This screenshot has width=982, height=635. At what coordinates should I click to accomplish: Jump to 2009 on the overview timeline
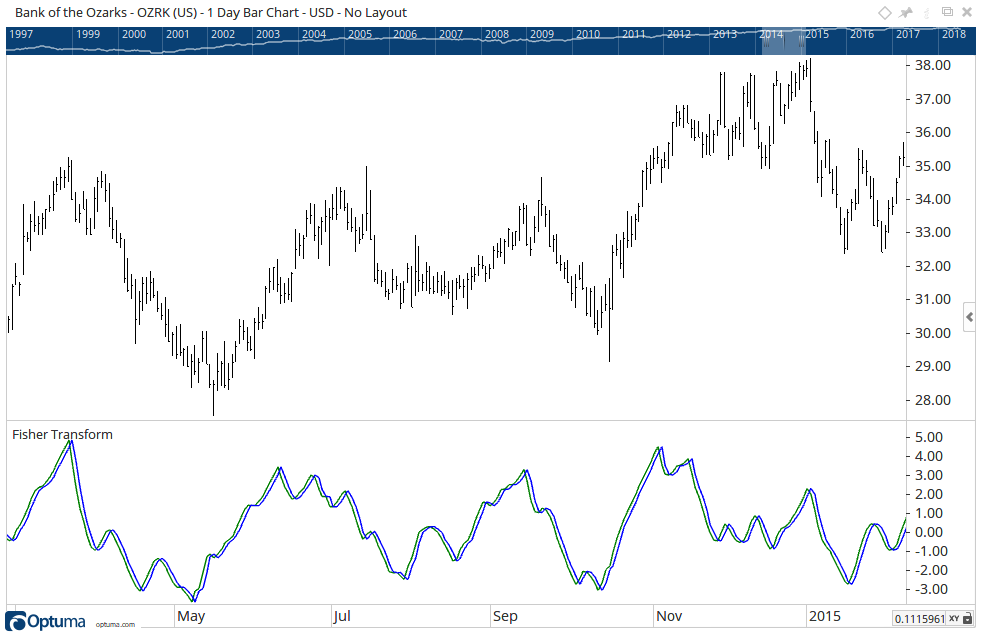pos(542,34)
